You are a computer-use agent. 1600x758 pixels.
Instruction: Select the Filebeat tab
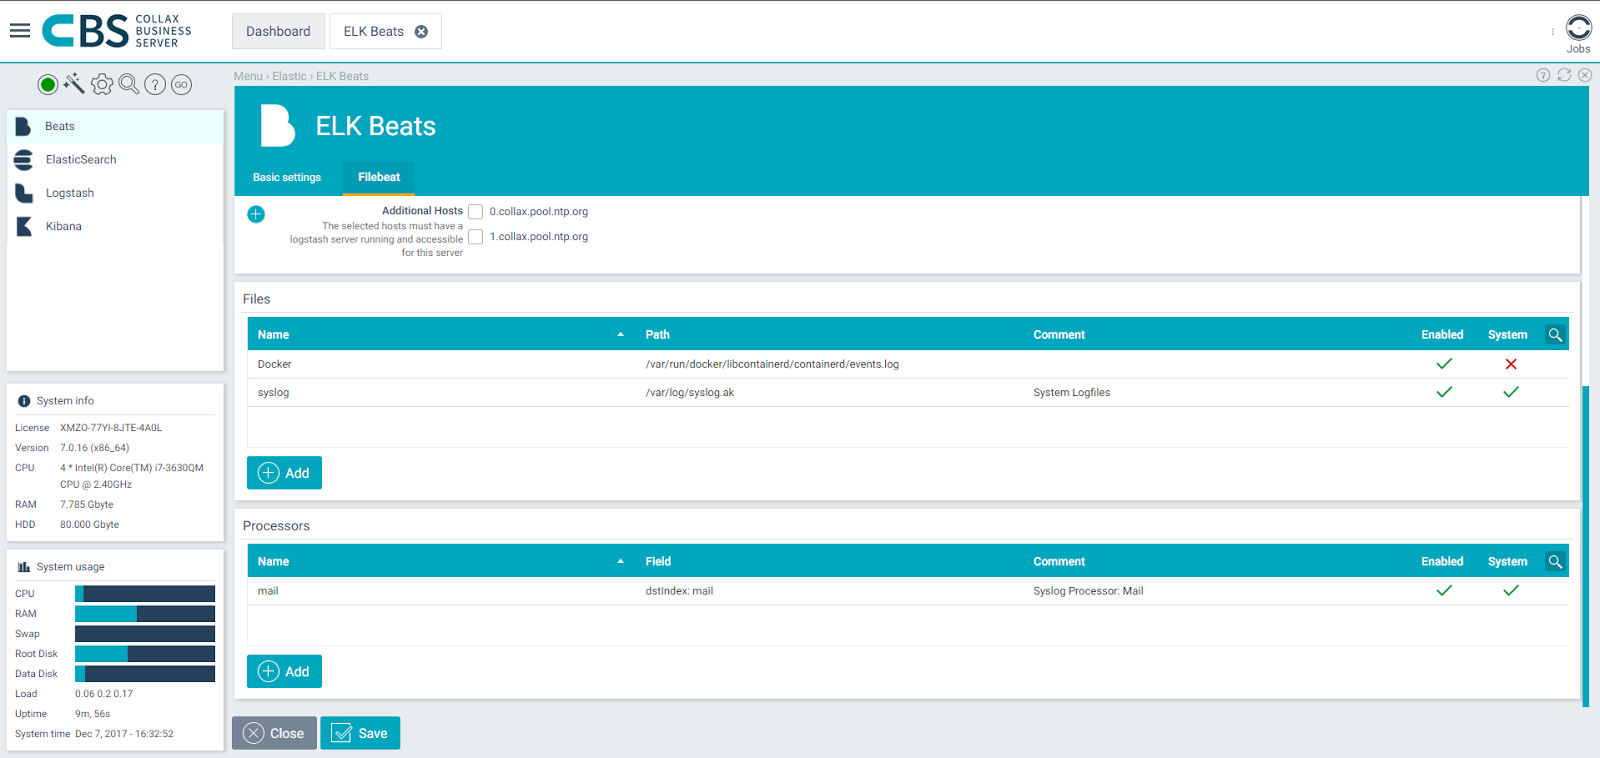click(x=379, y=178)
